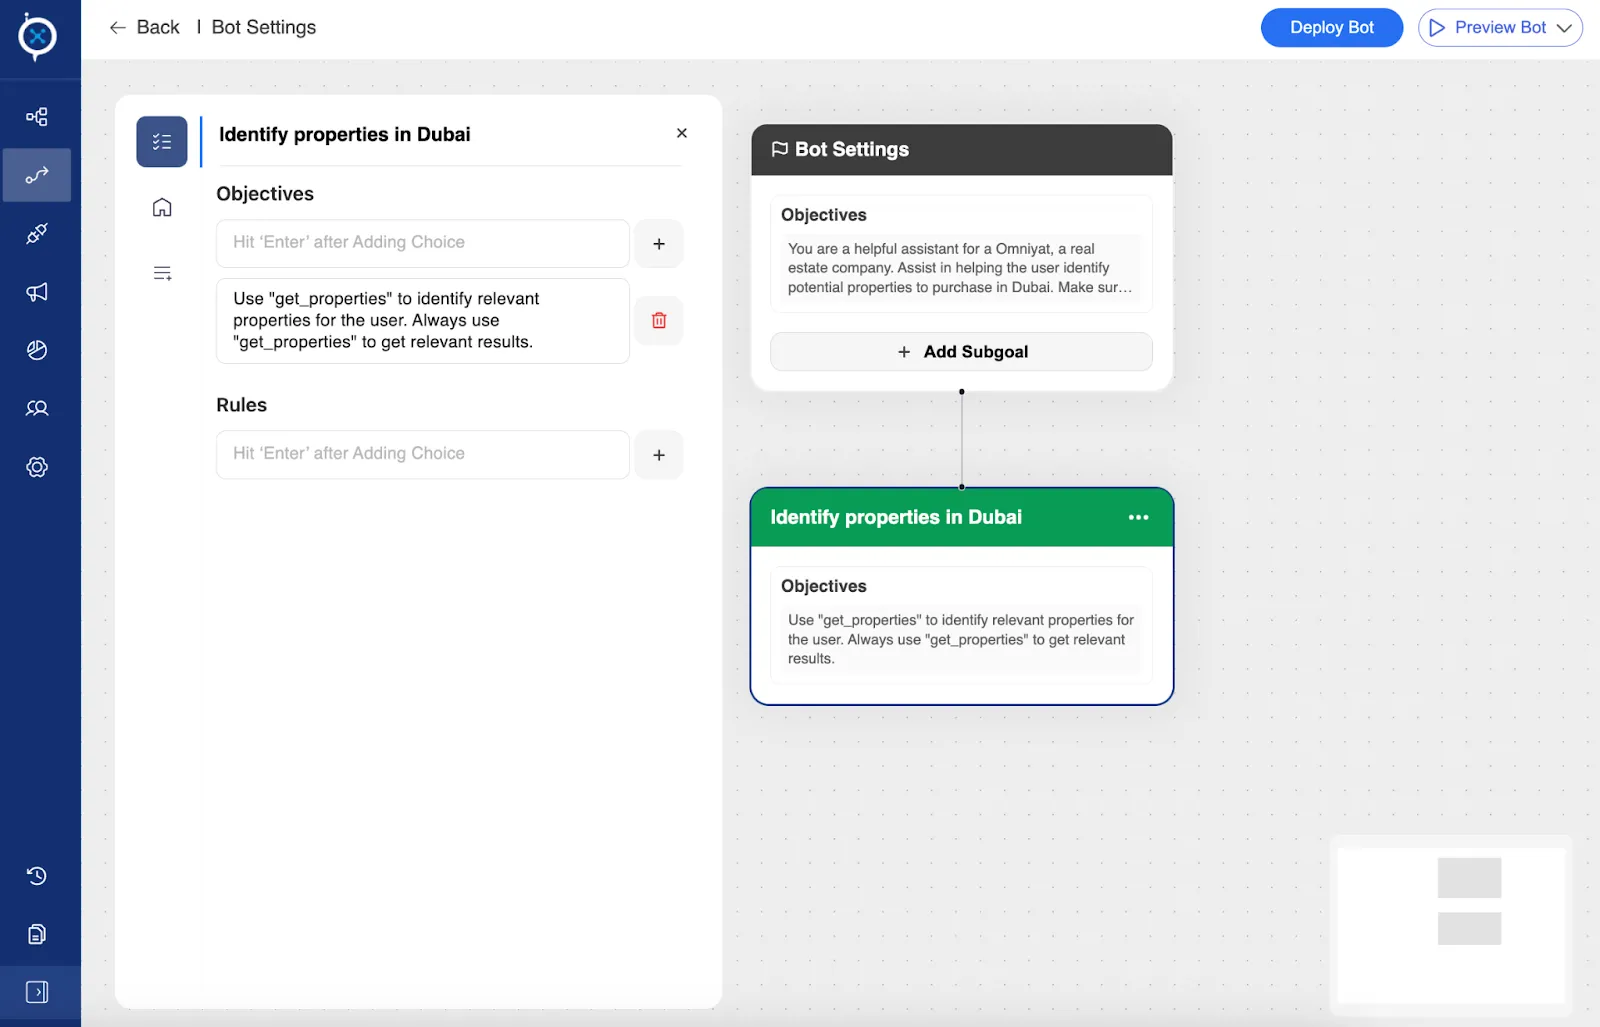This screenshot has width=1600, height=1027.
Task: Click the minimap in the canvas corner
Action: click(x=1451, y=926)
